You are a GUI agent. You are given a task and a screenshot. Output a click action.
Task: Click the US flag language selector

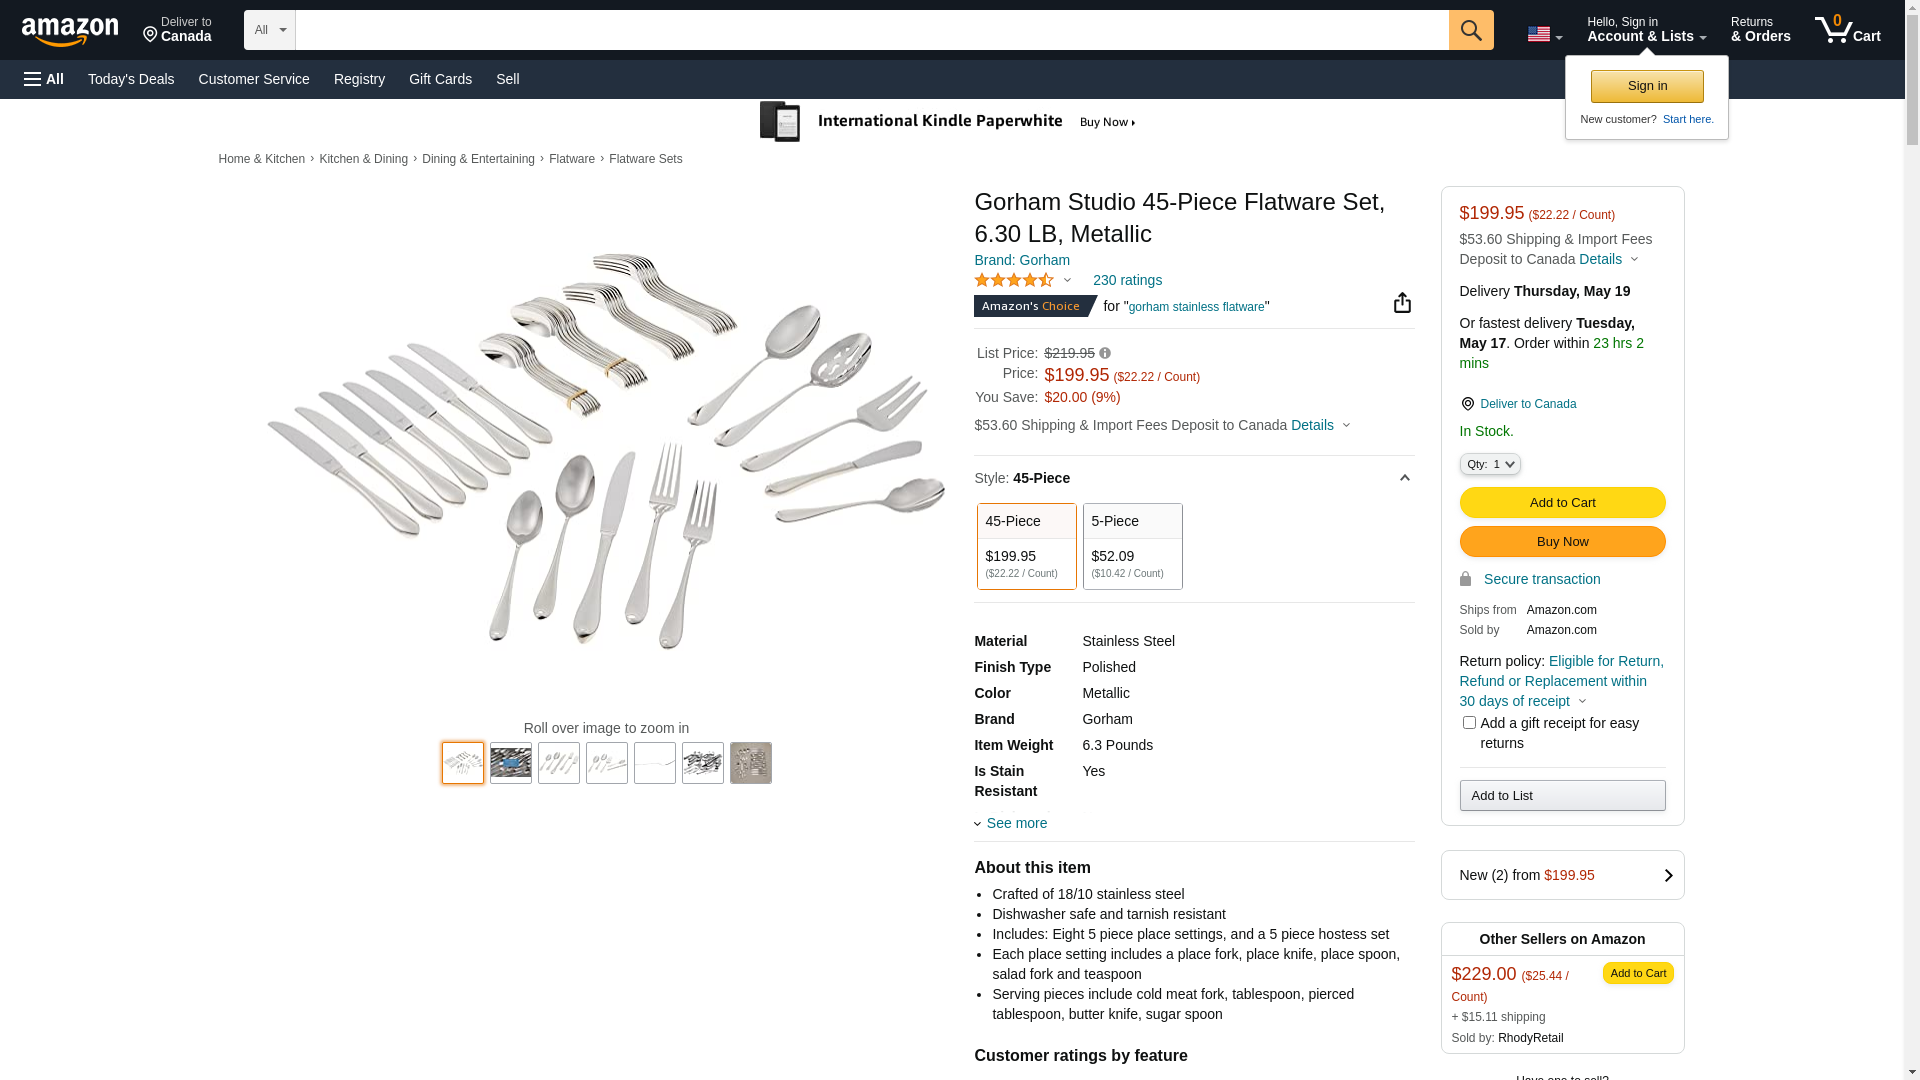pos(1544,34)
